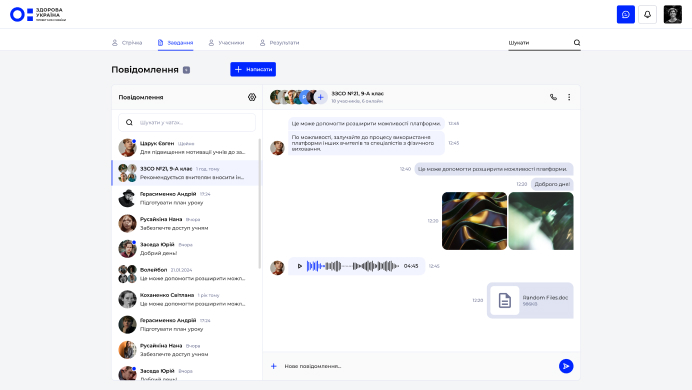Click the Нове повідомлення input field
692x390 pixels.
[x=419, y=366]
